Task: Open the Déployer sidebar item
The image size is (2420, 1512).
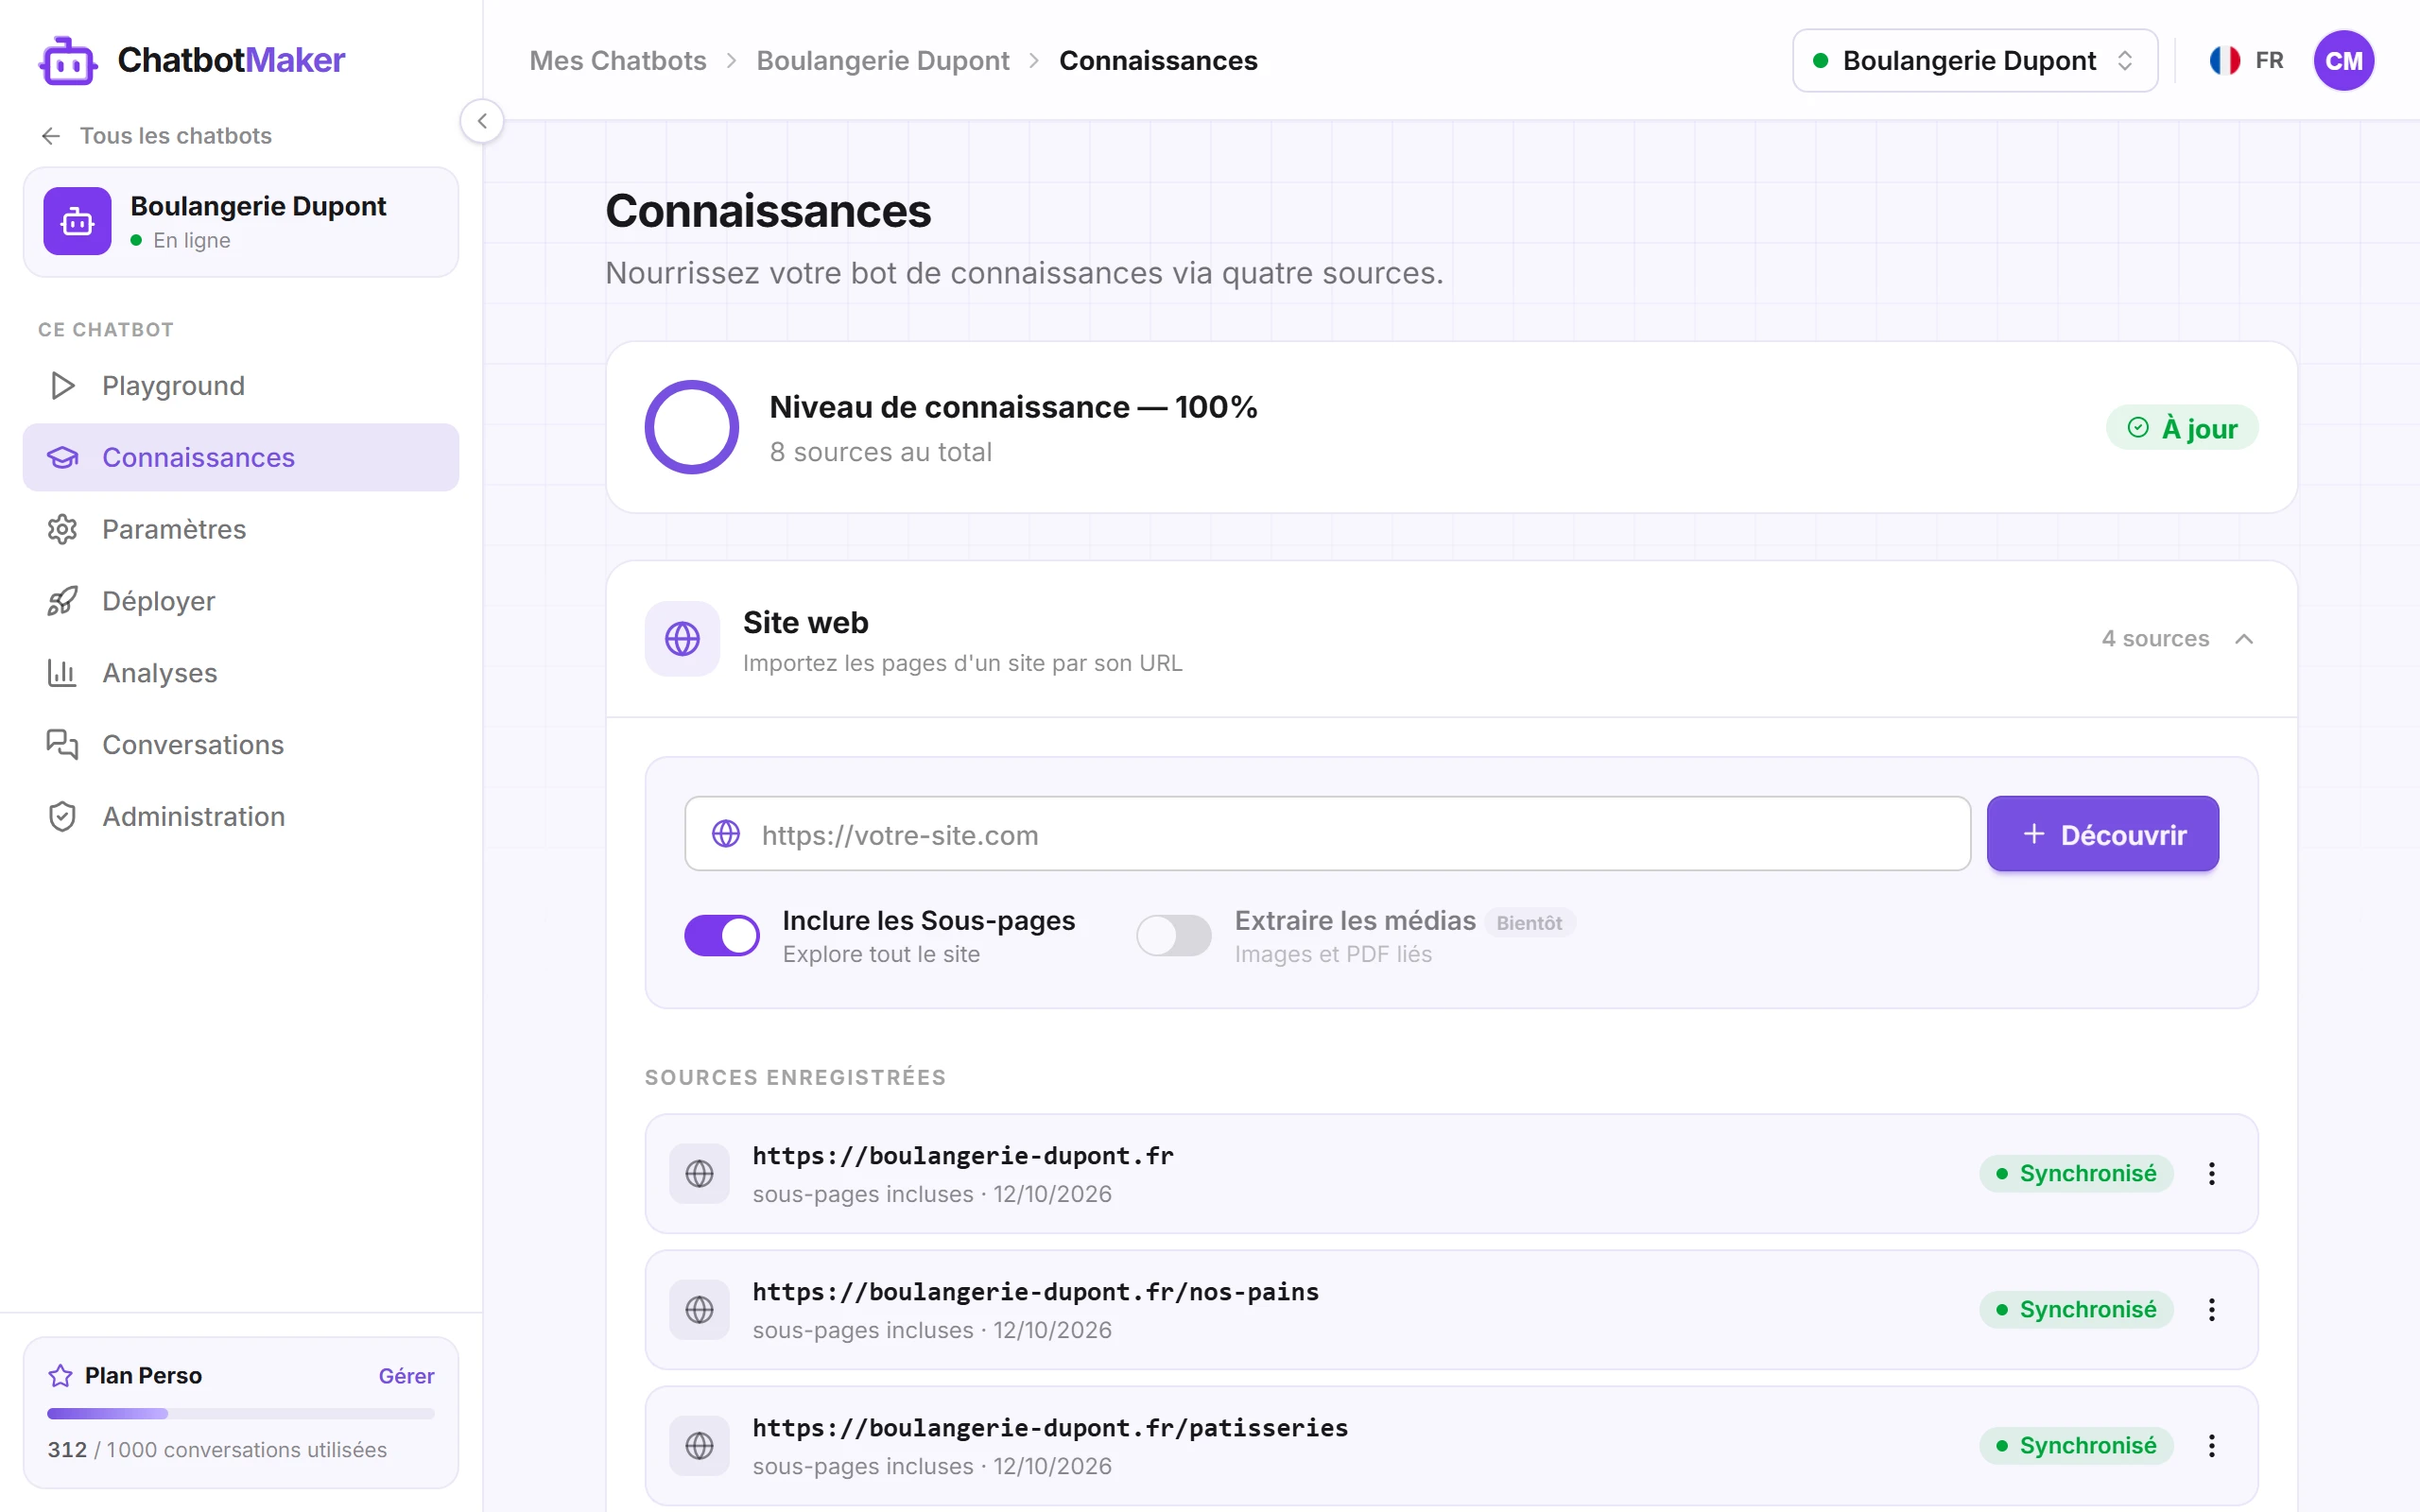Action: click(241, 601)
